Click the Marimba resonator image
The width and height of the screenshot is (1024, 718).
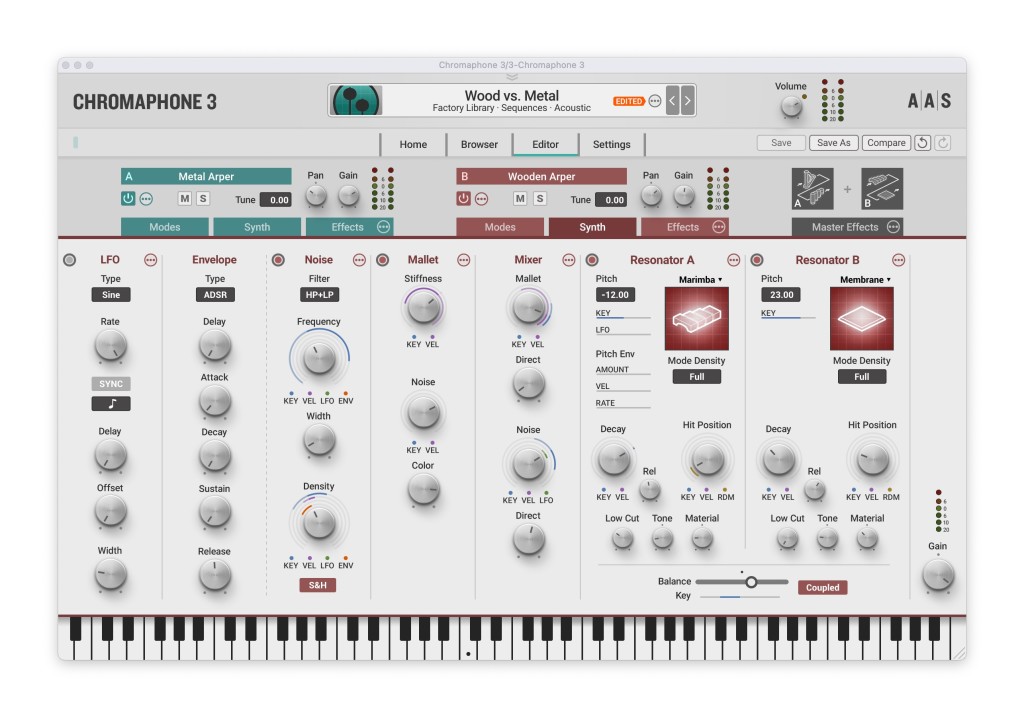coord(696,318)
